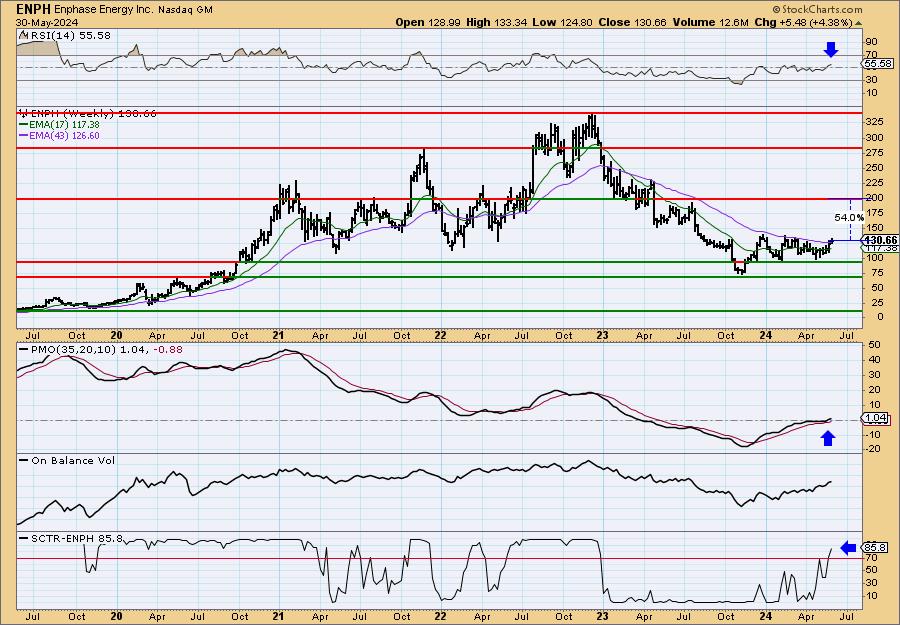Click the Volume 12.6M value
Image resolution: width=900 pixels, height=625 pixels.
710,22
